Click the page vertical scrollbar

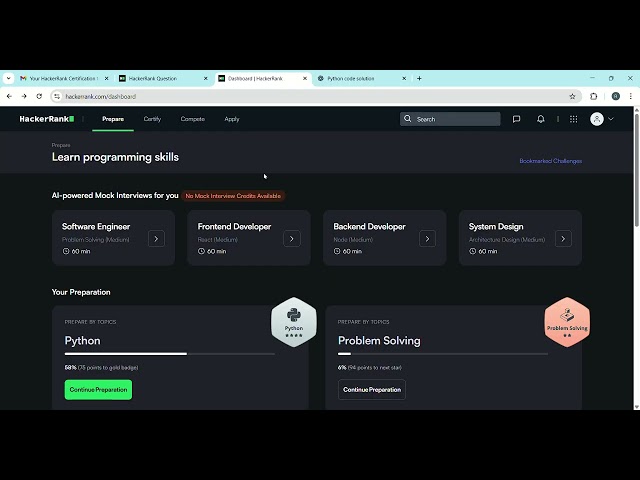636,168
